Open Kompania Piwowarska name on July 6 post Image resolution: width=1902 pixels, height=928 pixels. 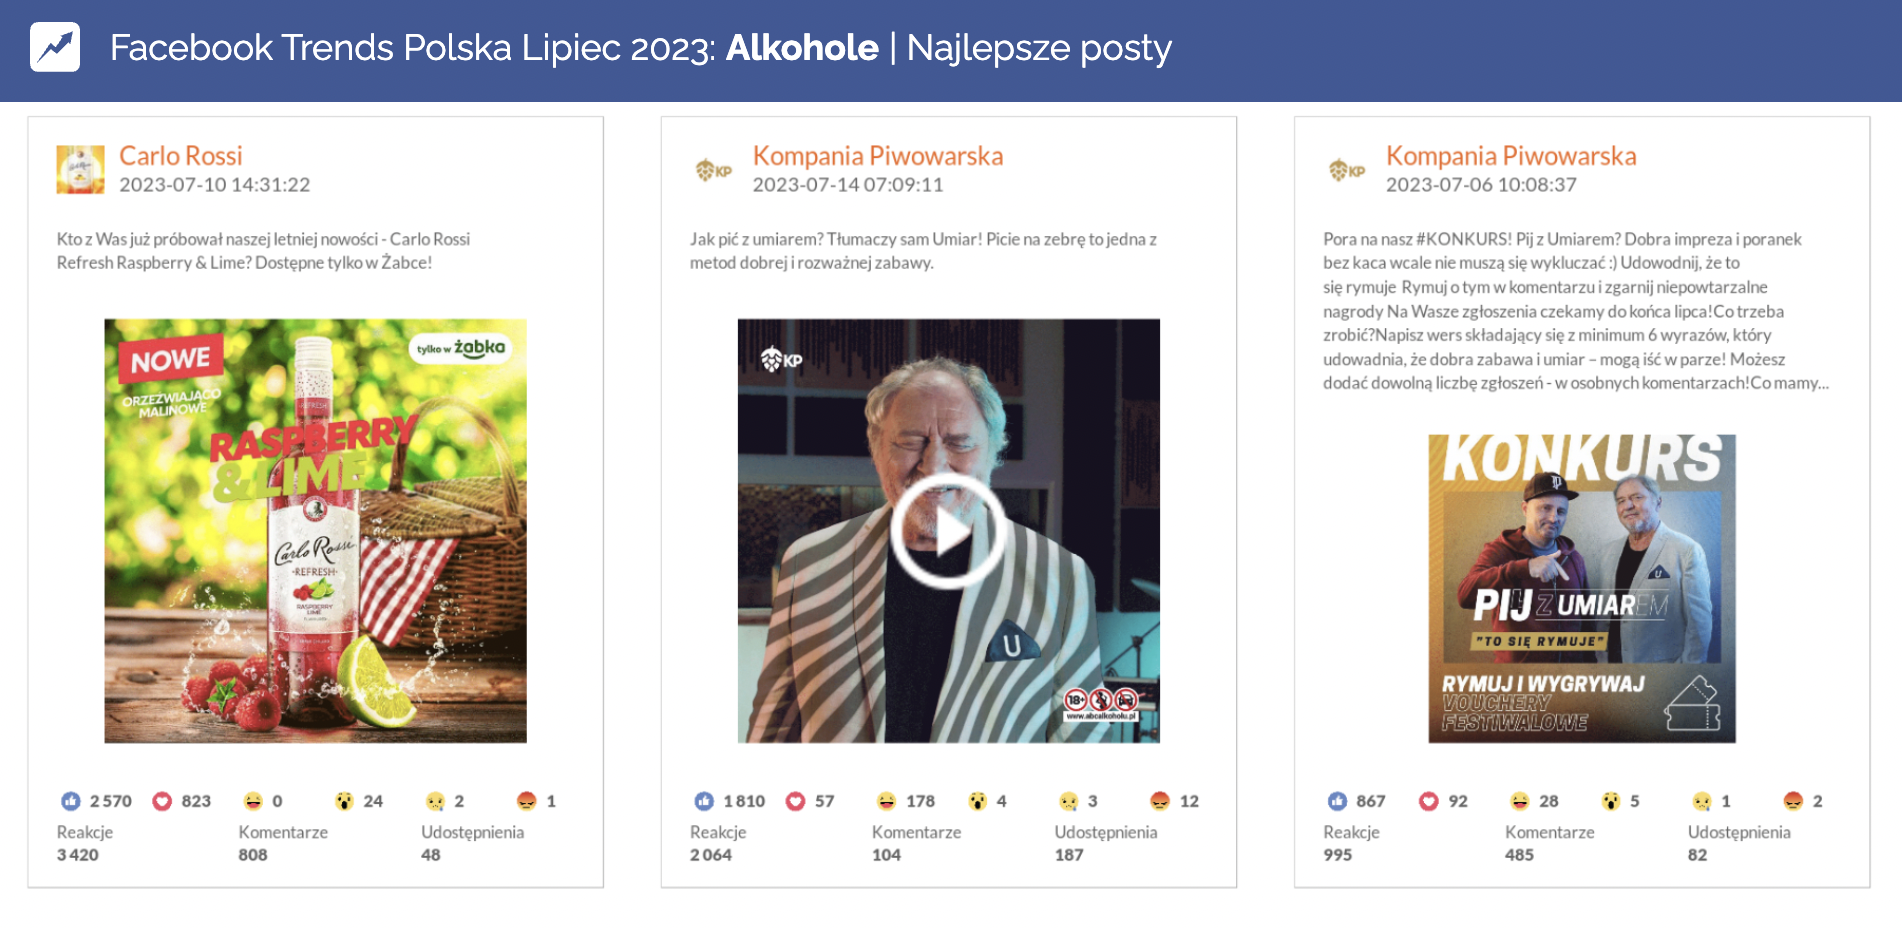pos(1511,156)
